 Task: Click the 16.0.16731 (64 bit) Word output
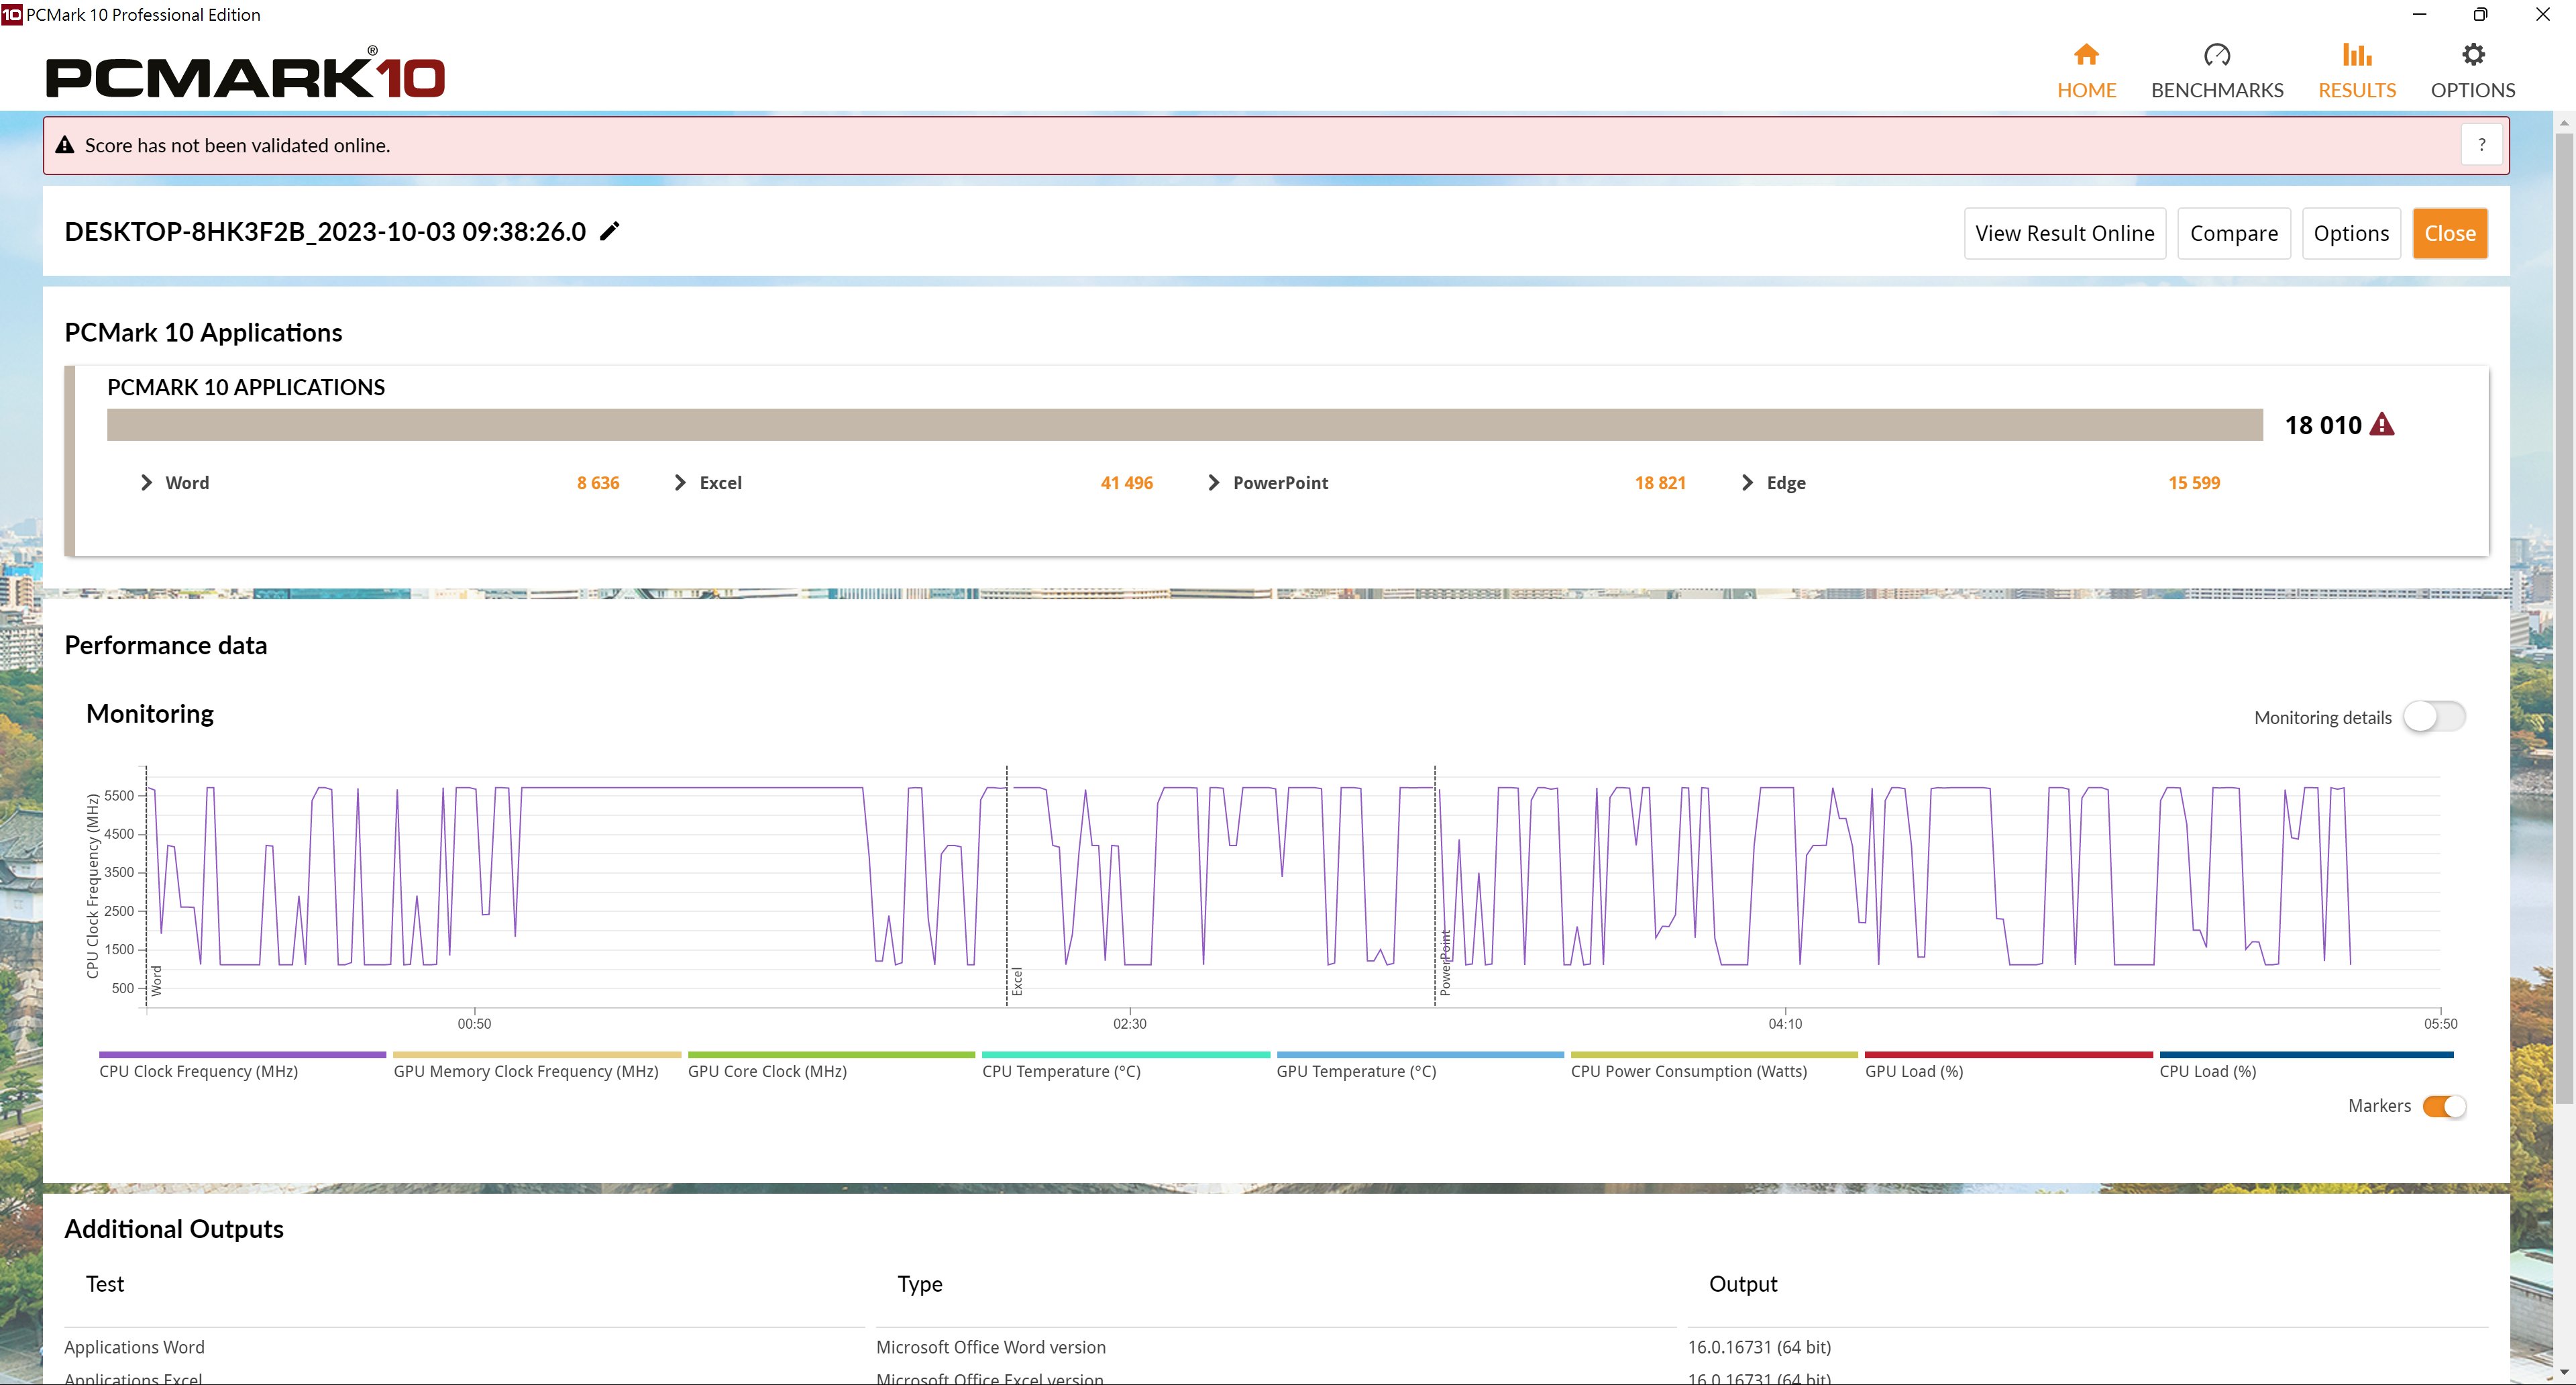point(1759,1347)
